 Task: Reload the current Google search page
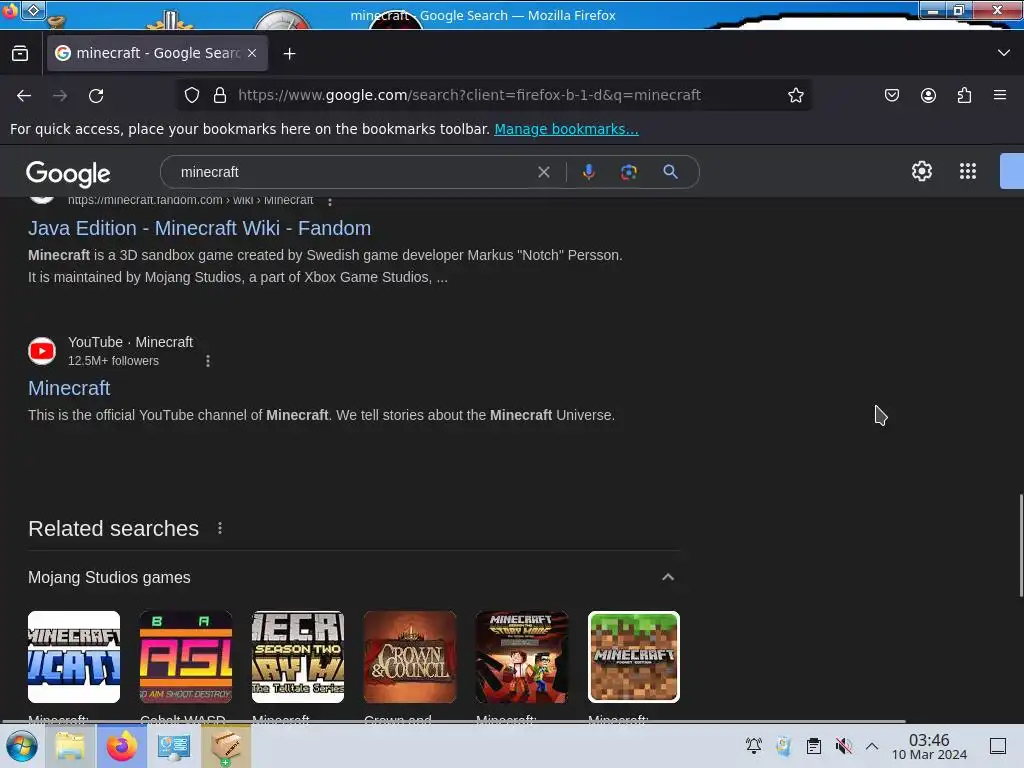[96, 95]
